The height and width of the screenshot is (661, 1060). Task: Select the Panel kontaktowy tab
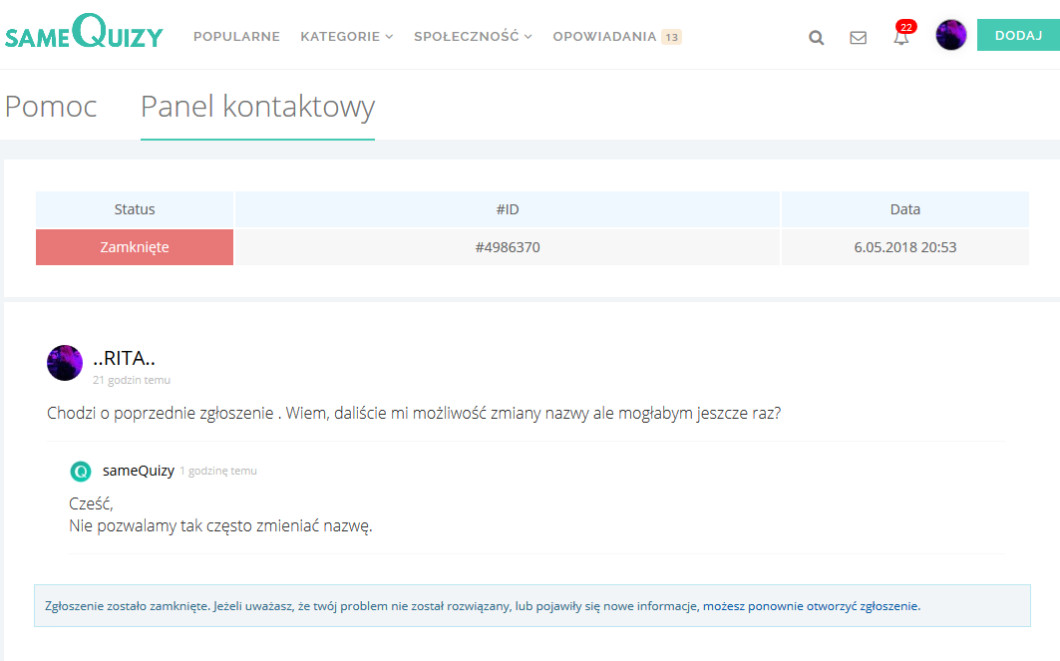[257, 106]
